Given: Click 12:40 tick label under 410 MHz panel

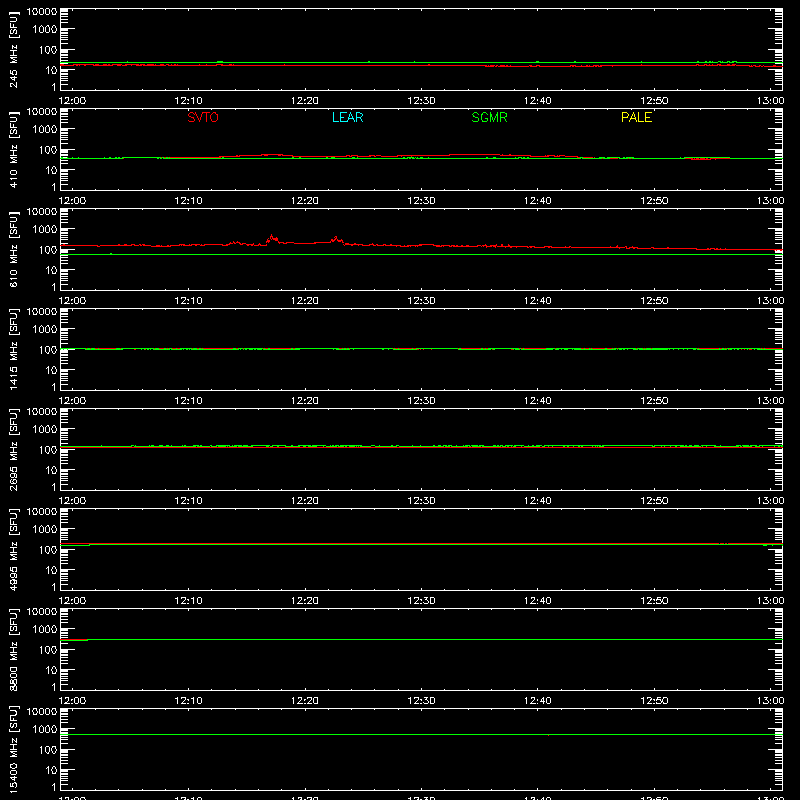Looking at the screenshot, I should (538, 201).
